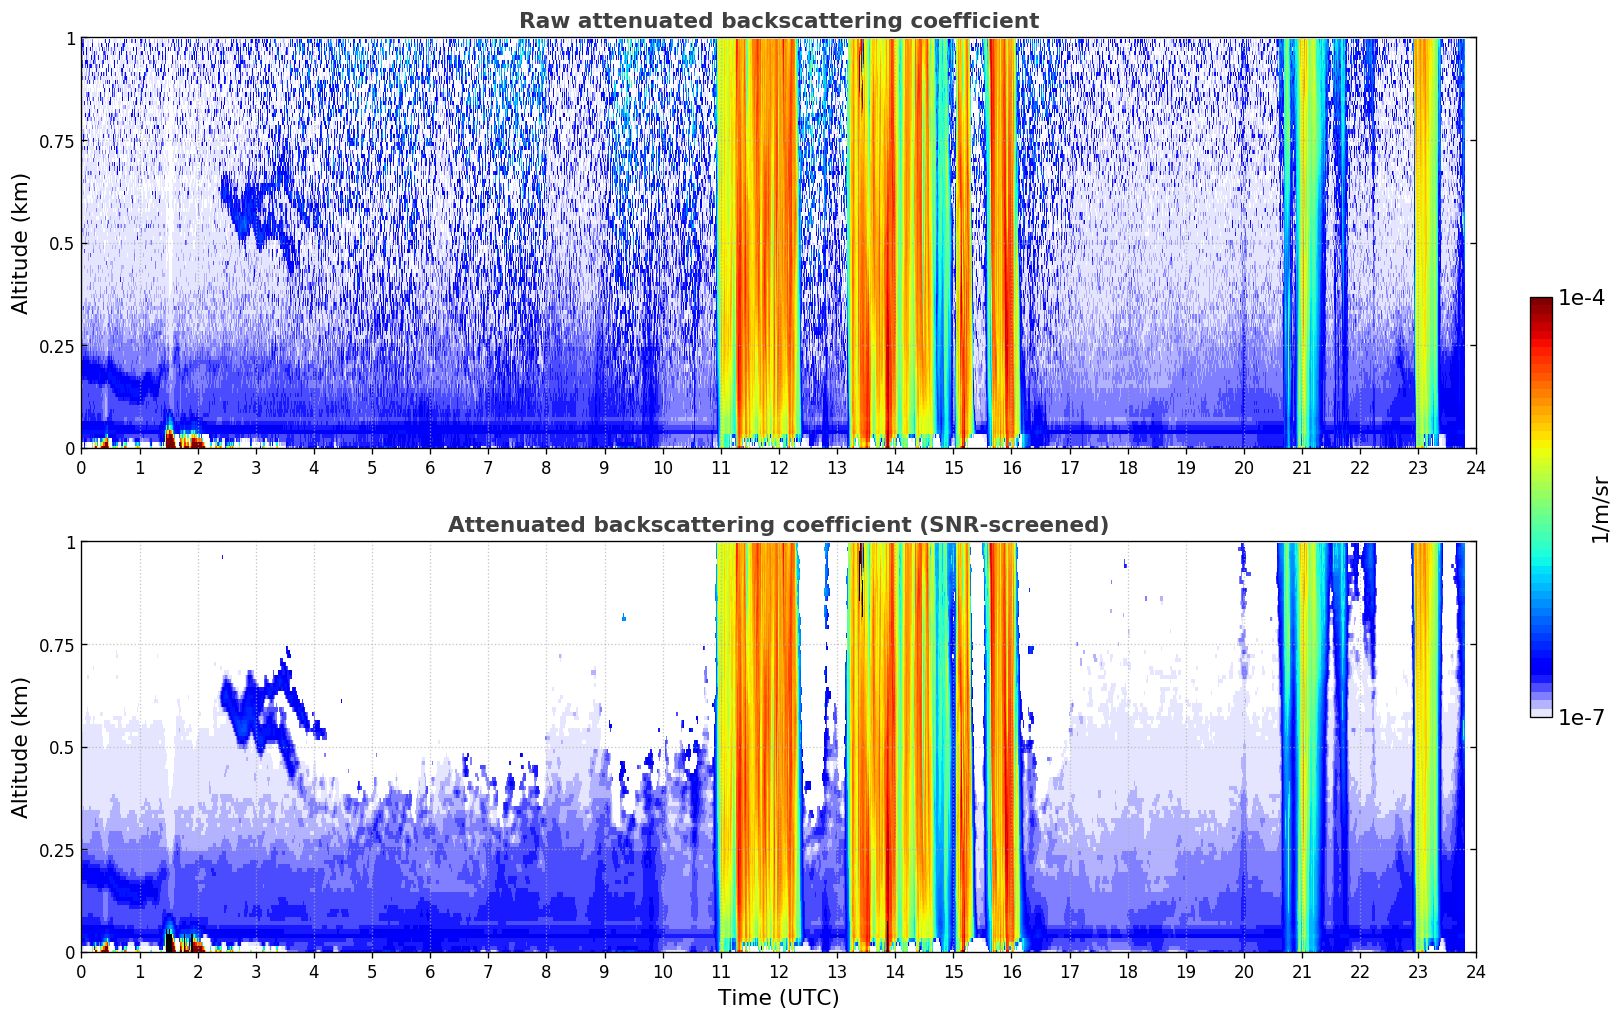Screen dimensions: 1621x1020
Task: Click the '0.75' altitude tick on raw plot
Action: (x=57, y=142)
